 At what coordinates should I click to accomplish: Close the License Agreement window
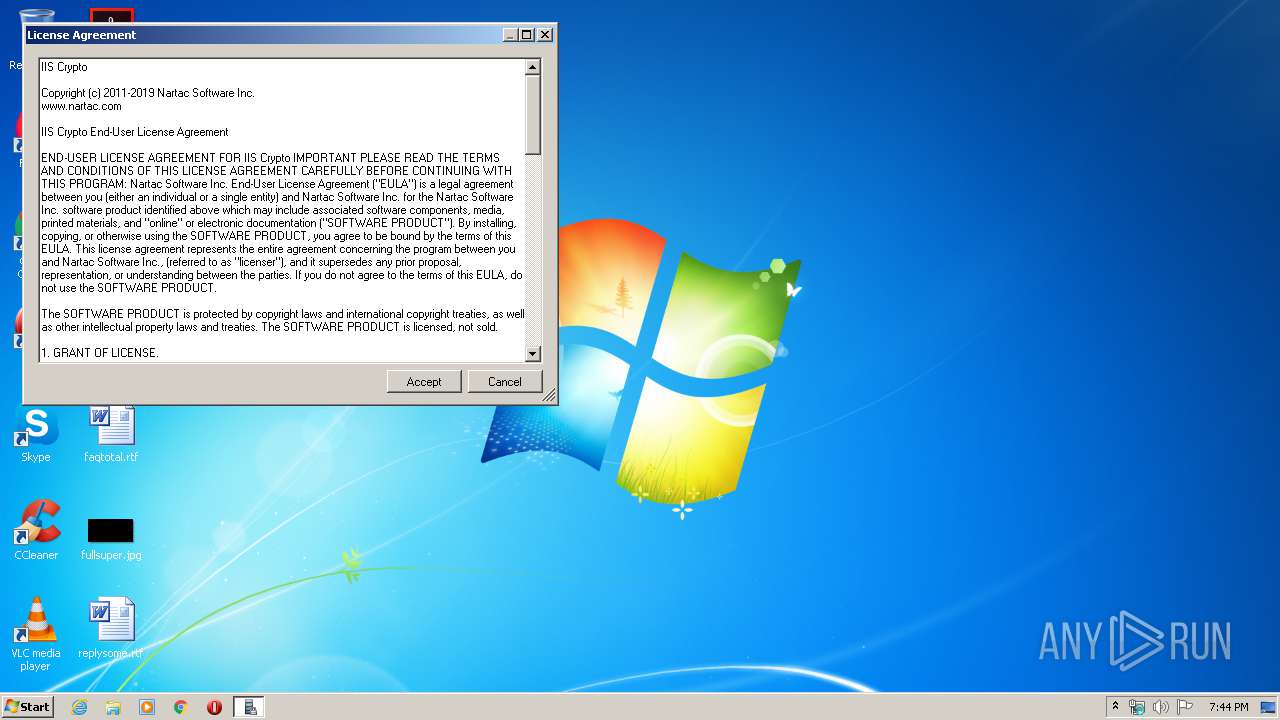pyautogui.click(x=545, y=34)
